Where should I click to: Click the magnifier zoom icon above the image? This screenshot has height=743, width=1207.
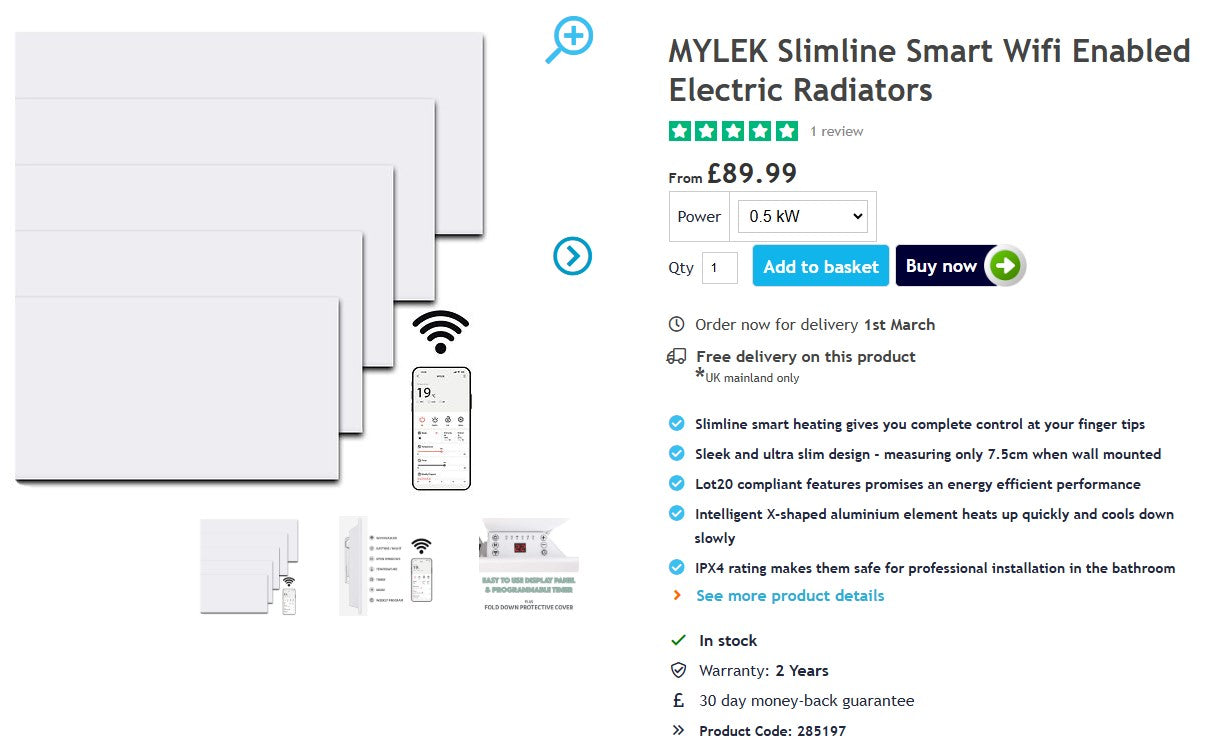570,39
